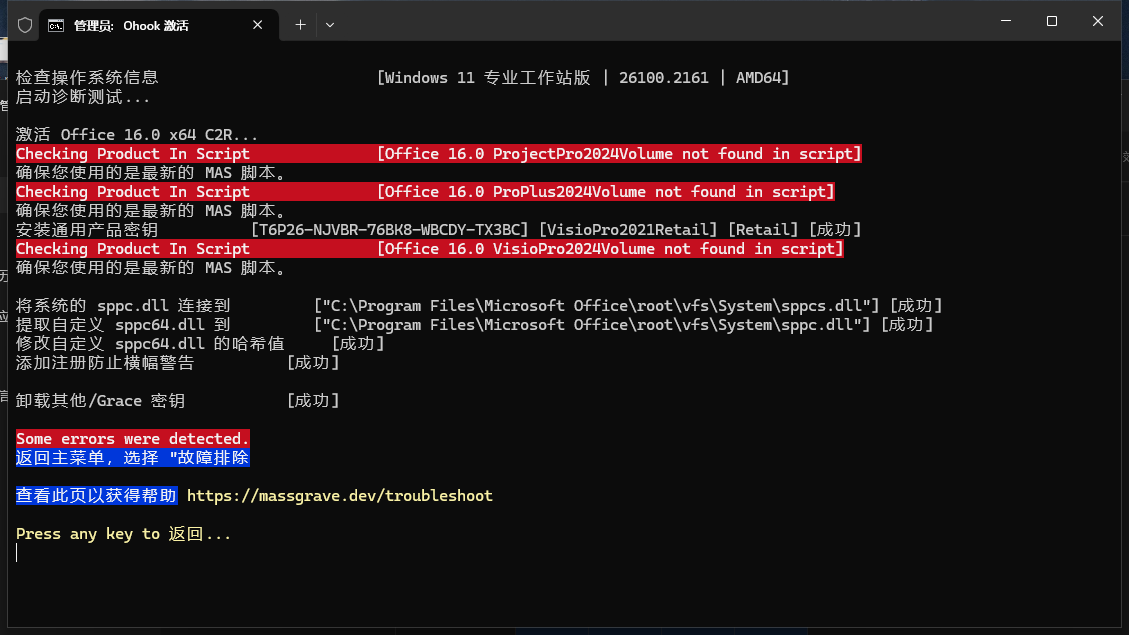Click the ProjectPro2024Volume not found message
This screenshot has width=1129, height=635.
tap(619, 153)
